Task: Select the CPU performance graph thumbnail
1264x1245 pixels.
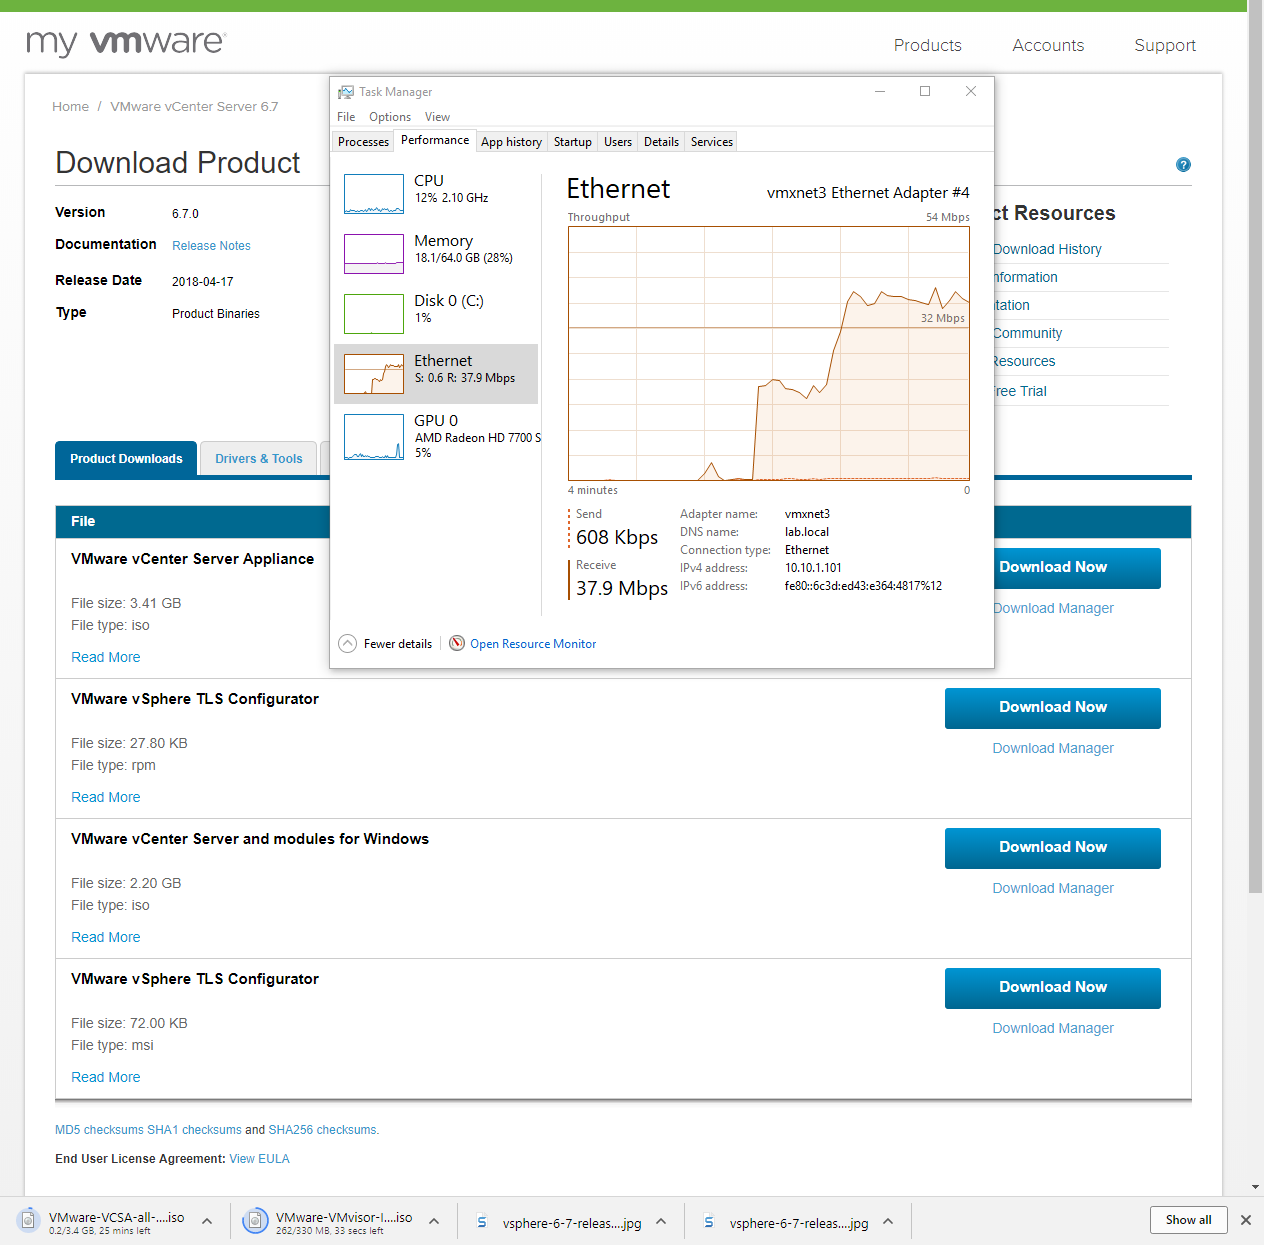Action: pos(374,194)
